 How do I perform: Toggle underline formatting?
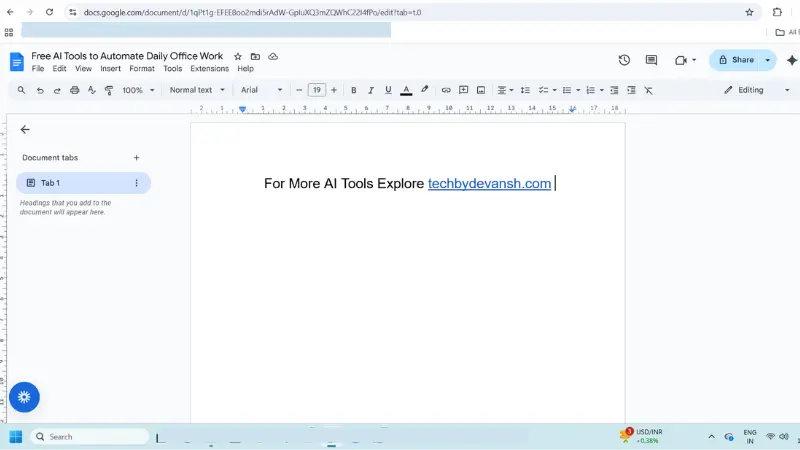(x=388, y=90)
